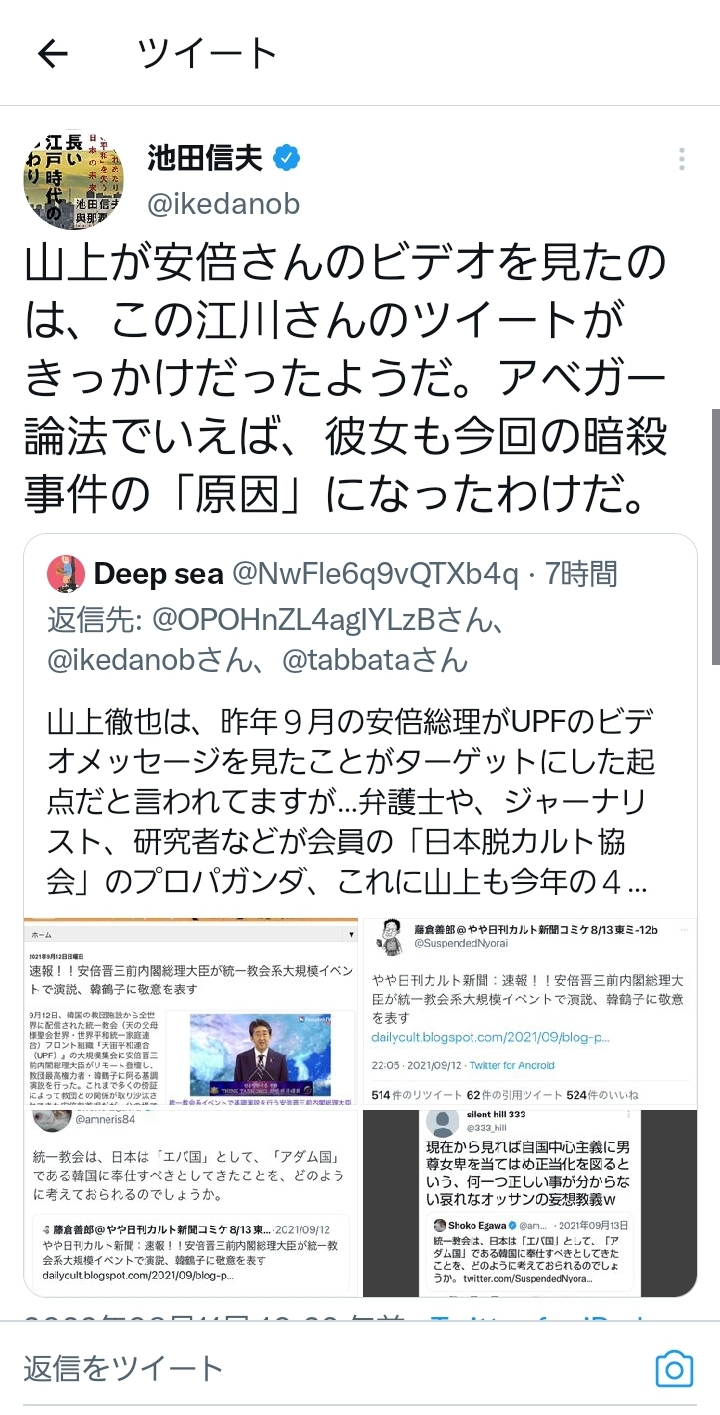The height and width of the screenshot is (1415, 720).
Task: Open the three-dot tweet options menu
Action: 681,160
